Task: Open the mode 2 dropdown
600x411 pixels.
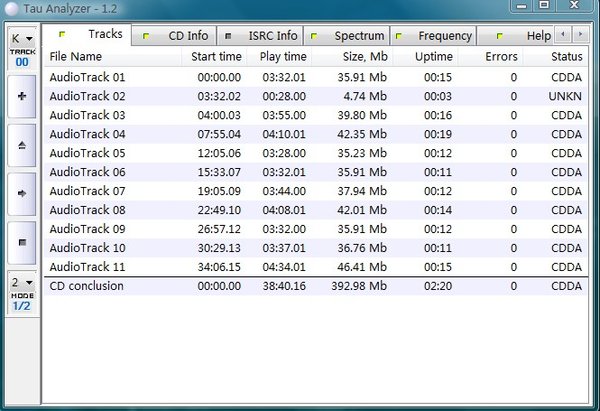Action: [22, 282]
